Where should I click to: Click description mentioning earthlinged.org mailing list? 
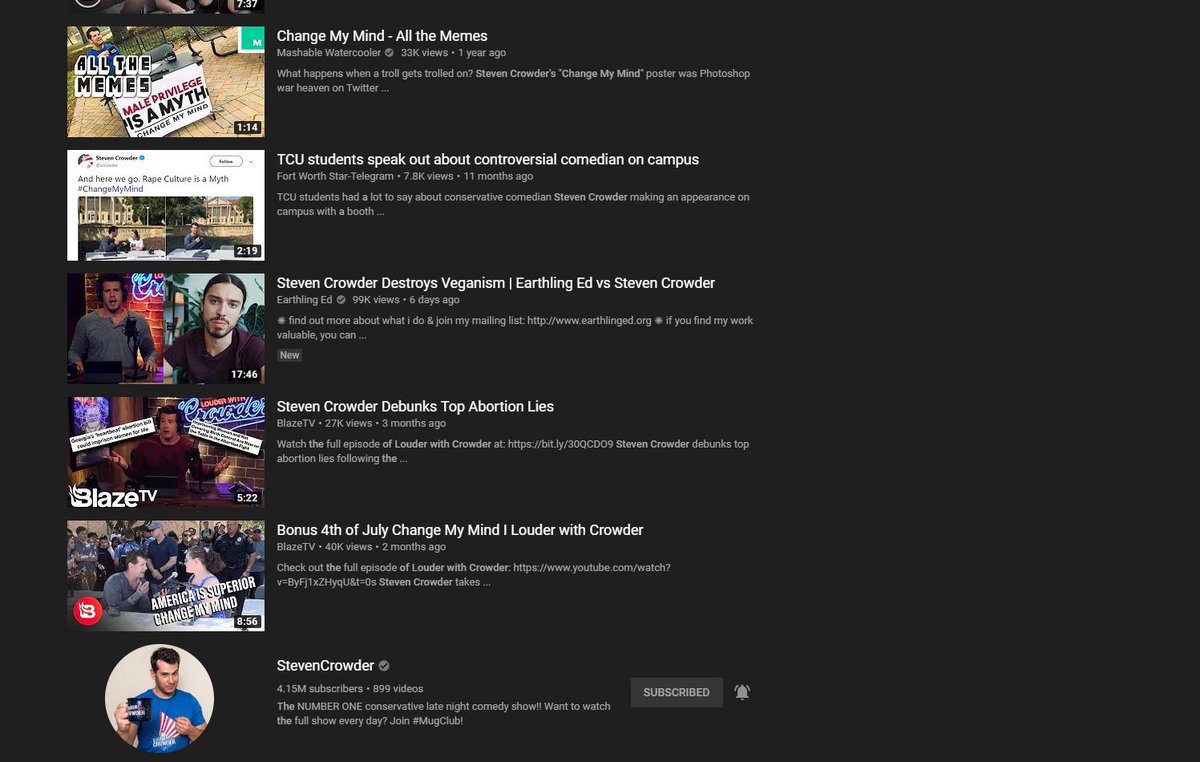pyautogui.click(x=515, y=328)
